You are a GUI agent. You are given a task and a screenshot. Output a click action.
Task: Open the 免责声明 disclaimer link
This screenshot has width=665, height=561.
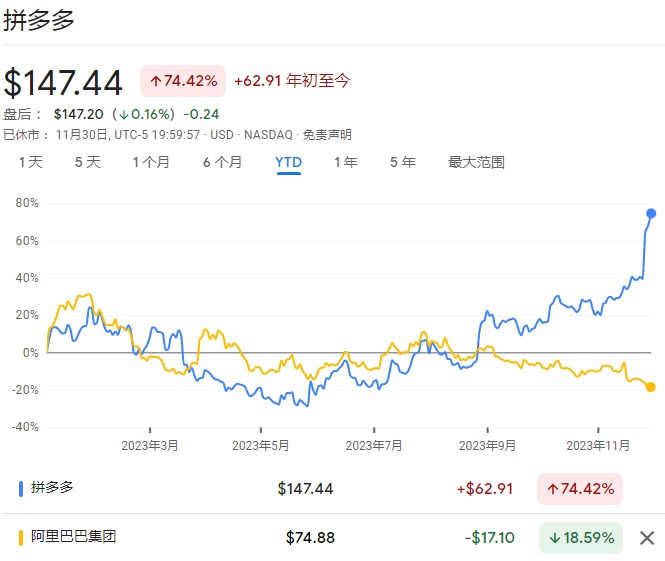pos(327,134)
